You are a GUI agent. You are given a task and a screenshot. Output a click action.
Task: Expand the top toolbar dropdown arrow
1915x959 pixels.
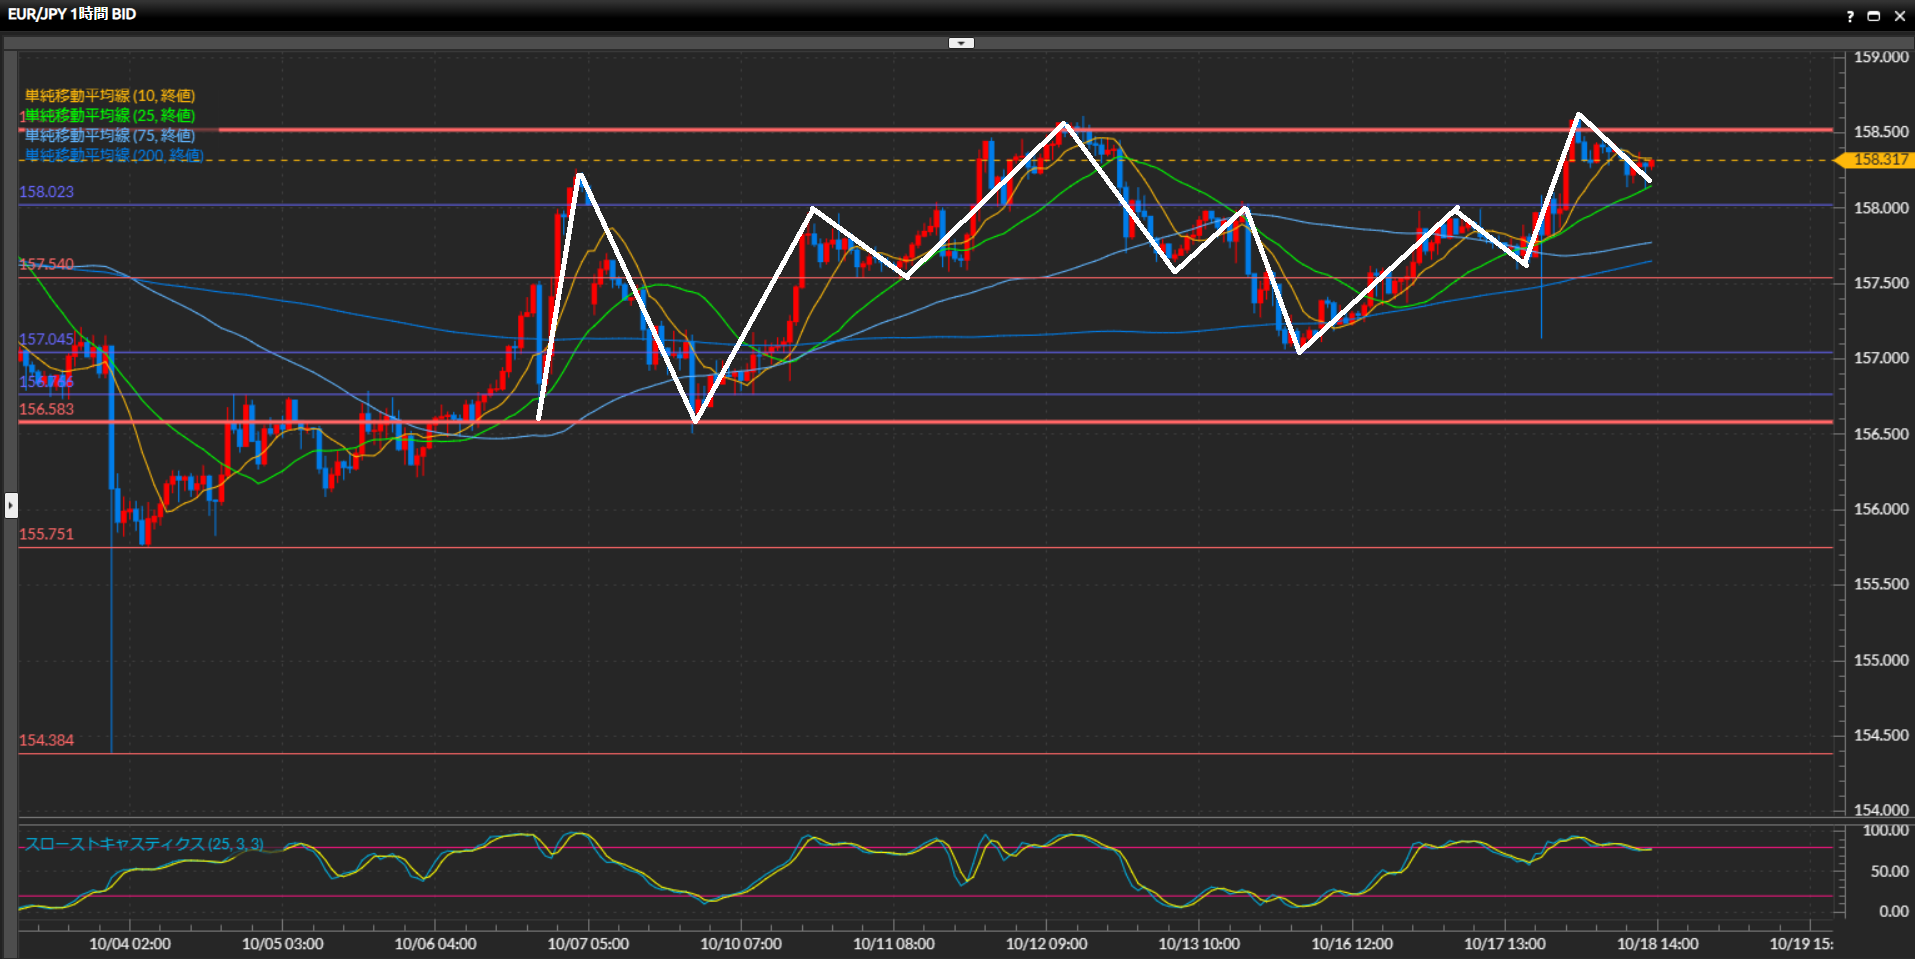(961, 43)
